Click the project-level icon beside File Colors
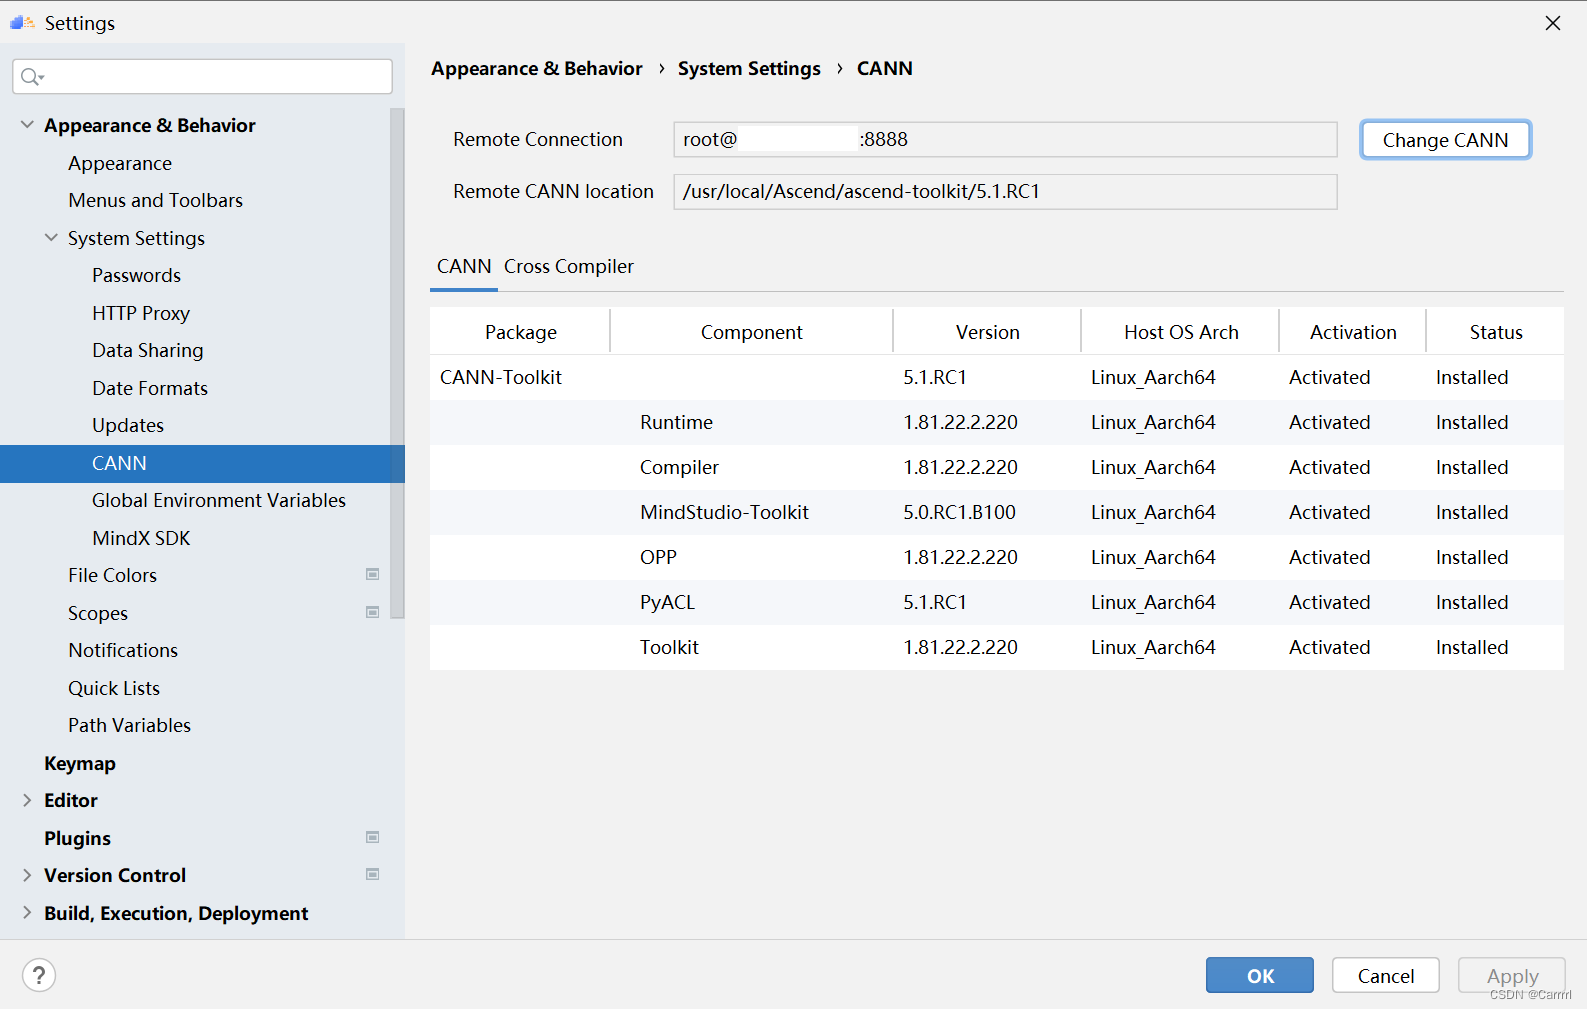The height and width of the screenshot is (1009, 1587). [373, 574]
